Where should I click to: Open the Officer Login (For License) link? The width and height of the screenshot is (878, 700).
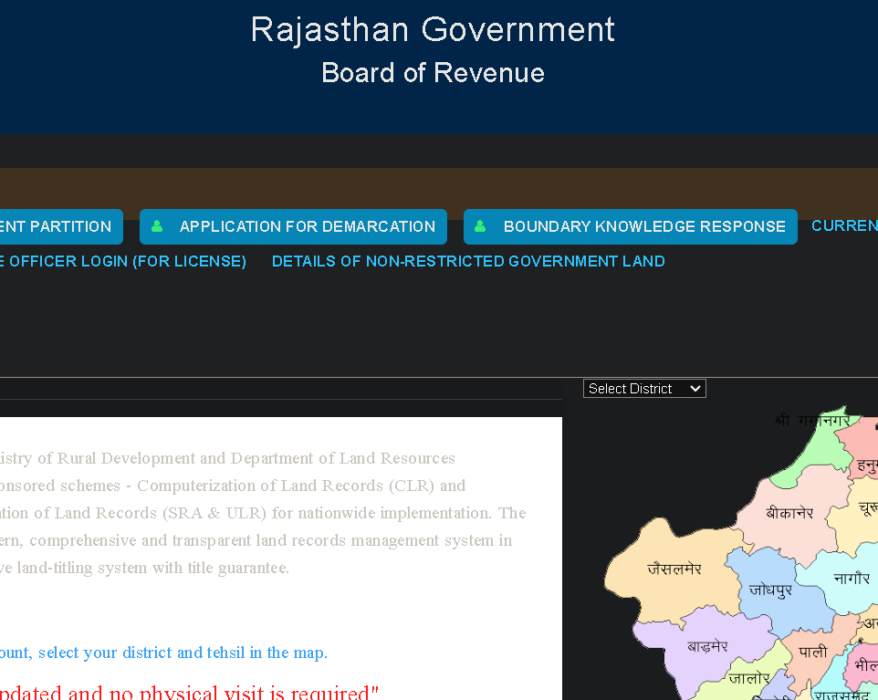[123, 261]
